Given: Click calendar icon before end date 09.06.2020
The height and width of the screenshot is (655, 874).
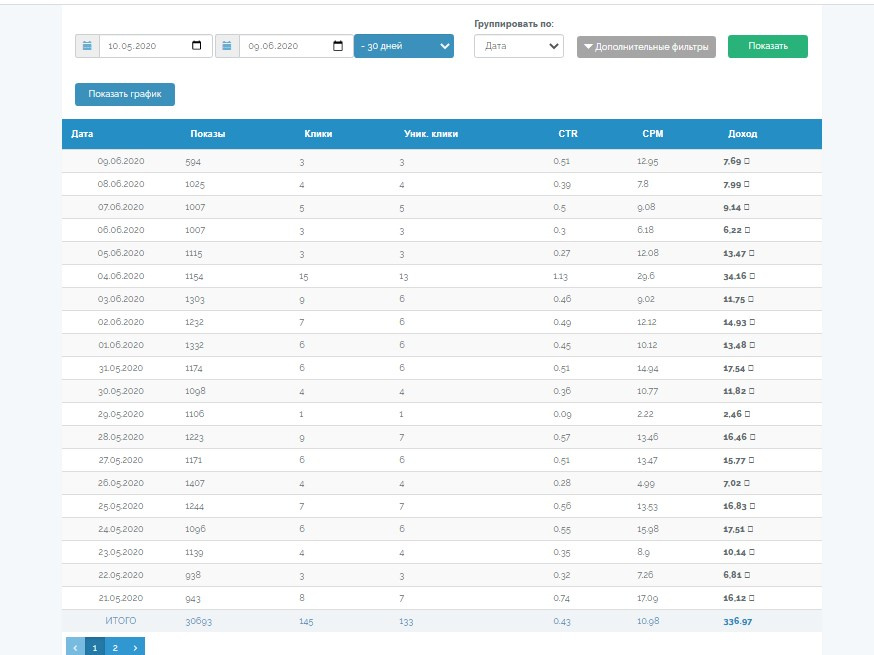Looking at the screenshot, I should tap(228, 46).
